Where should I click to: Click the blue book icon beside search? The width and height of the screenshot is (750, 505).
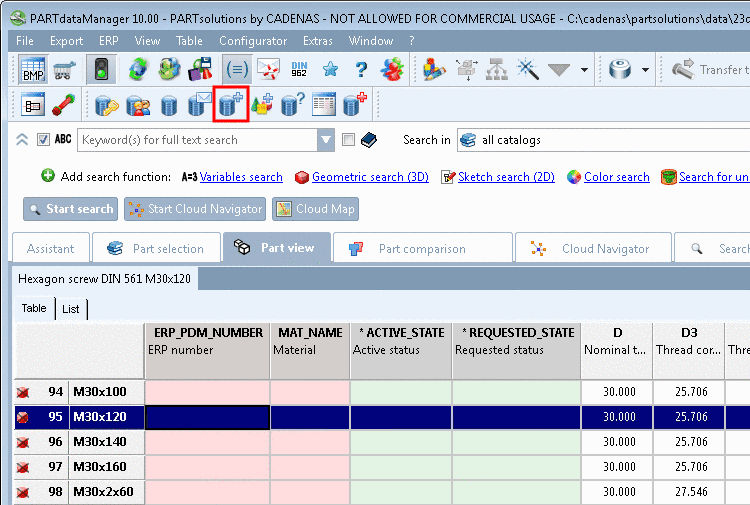[x=369, y=140]
